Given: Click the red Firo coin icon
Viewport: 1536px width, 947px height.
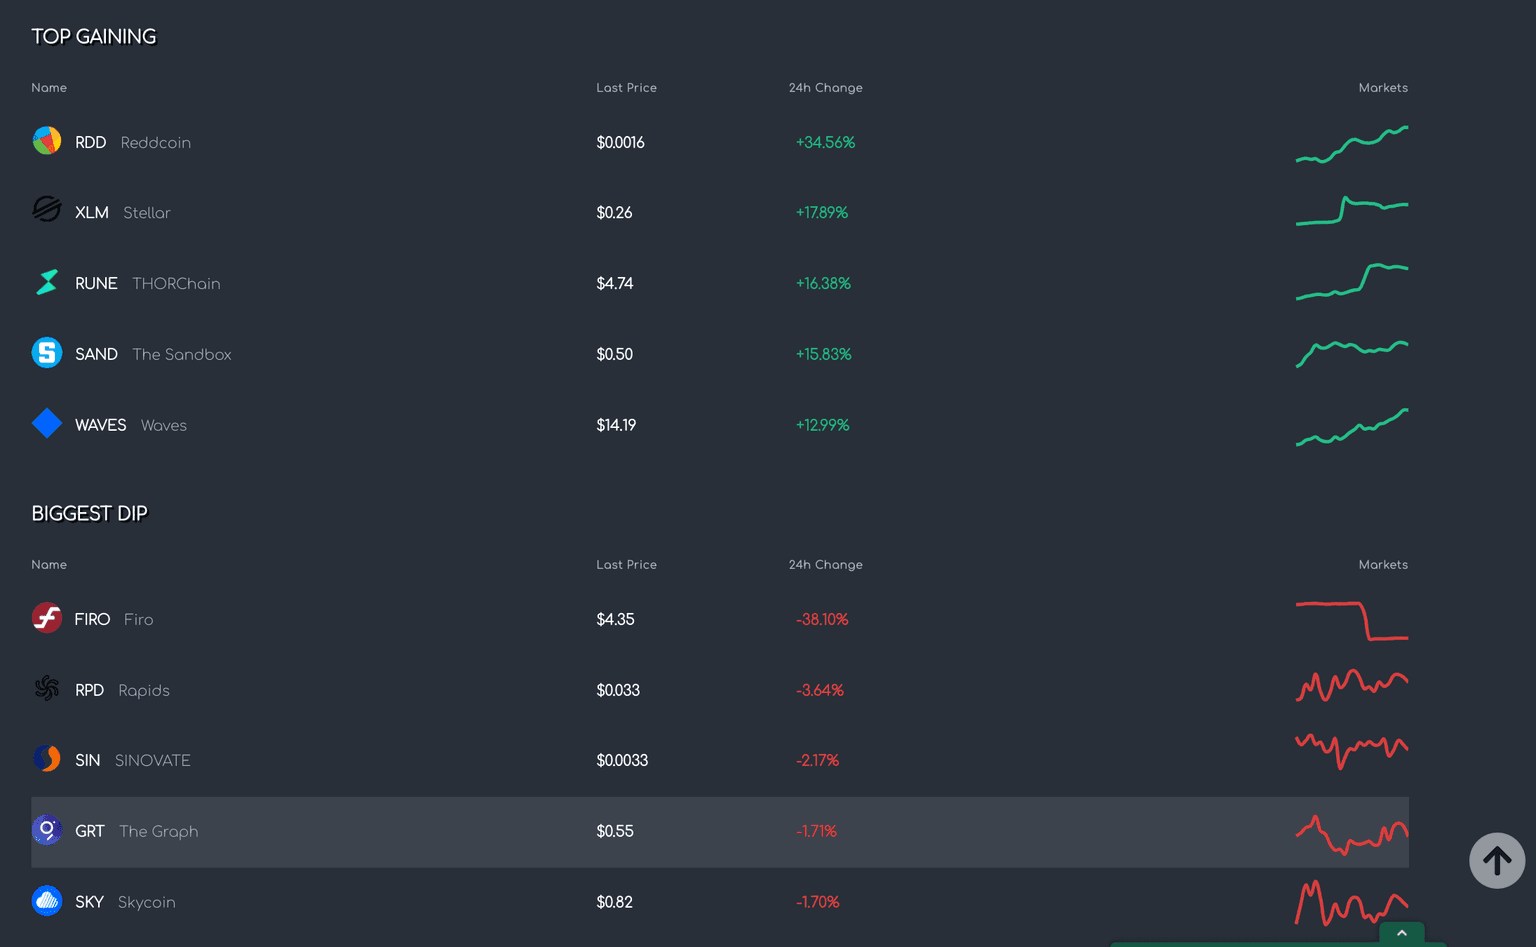Looking at the screenshot, I should 47,618.
